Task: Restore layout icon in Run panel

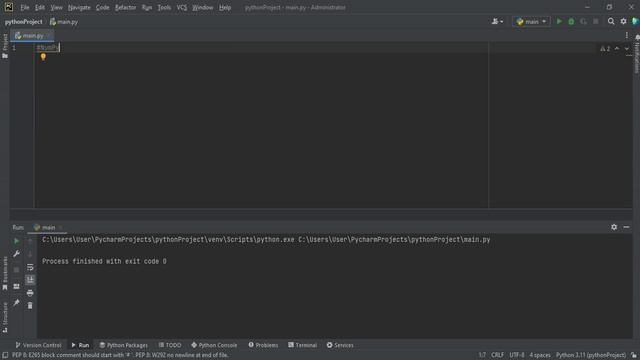Action: pyautogui.click(x=16, y=287)
